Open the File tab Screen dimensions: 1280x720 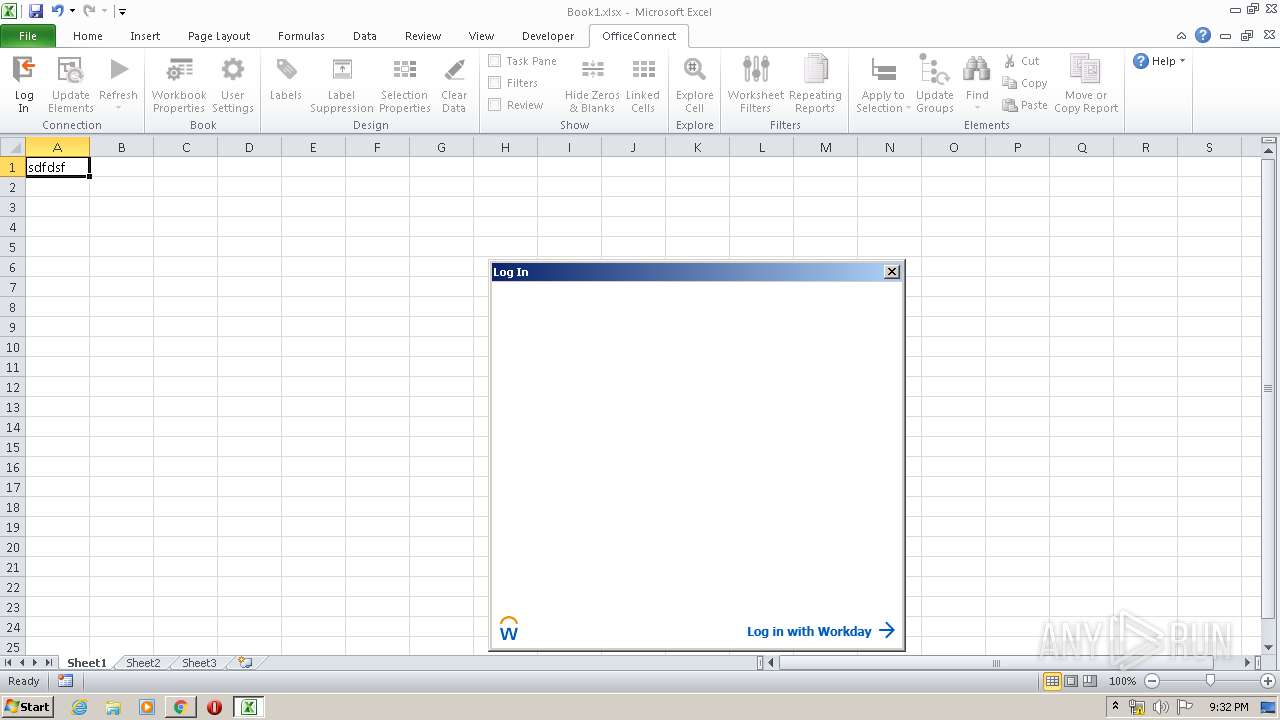28,36
